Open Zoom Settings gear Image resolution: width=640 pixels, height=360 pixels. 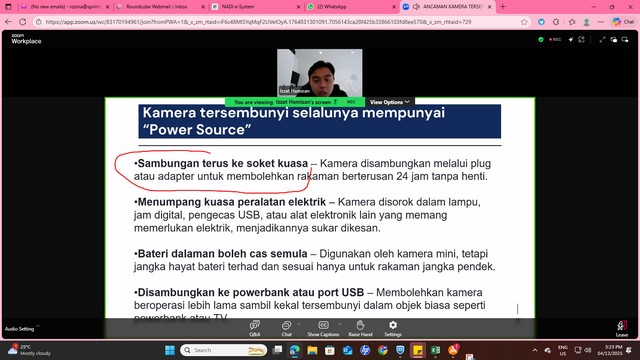pyautogui.click(x=393, y=328)
